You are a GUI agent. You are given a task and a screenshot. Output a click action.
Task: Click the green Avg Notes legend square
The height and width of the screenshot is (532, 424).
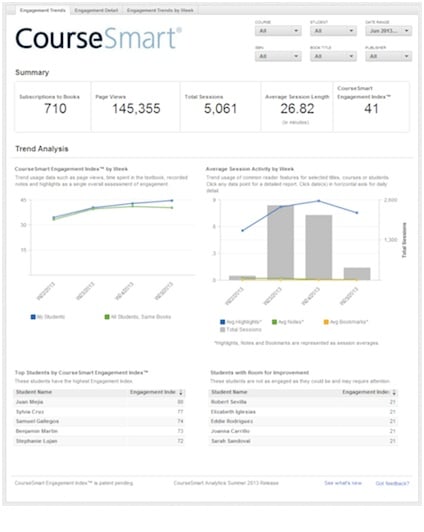tap(274, 322)
